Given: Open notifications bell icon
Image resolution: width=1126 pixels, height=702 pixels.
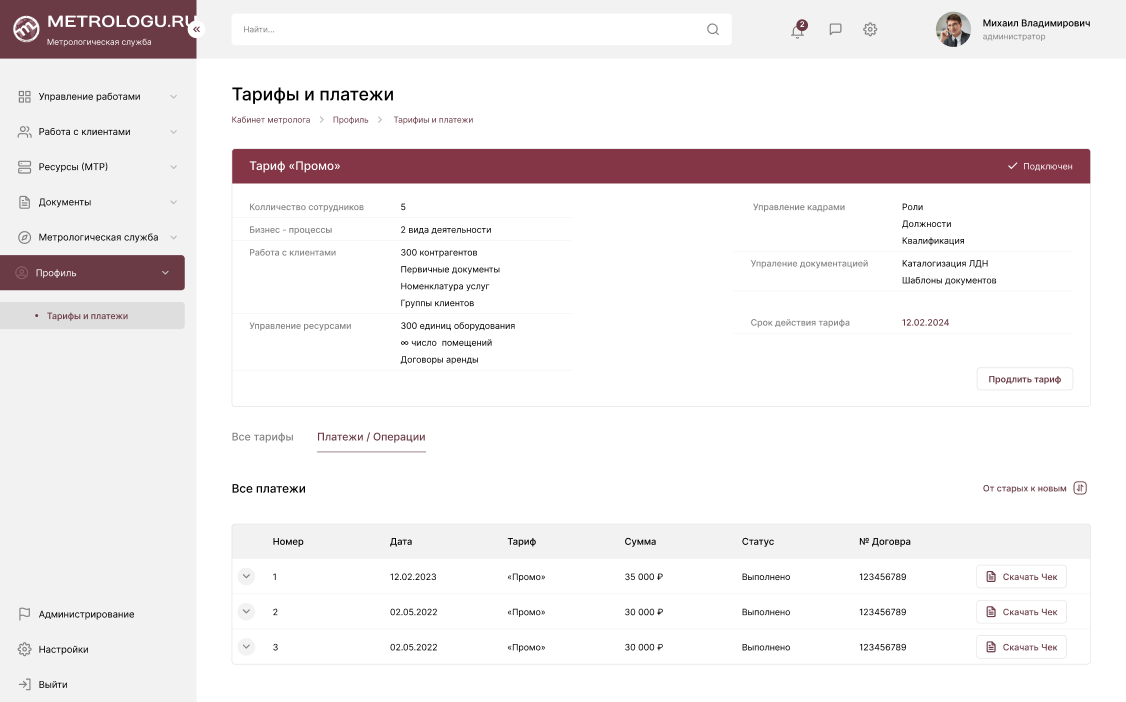Looking at the screenshot, I should (797, 30).
